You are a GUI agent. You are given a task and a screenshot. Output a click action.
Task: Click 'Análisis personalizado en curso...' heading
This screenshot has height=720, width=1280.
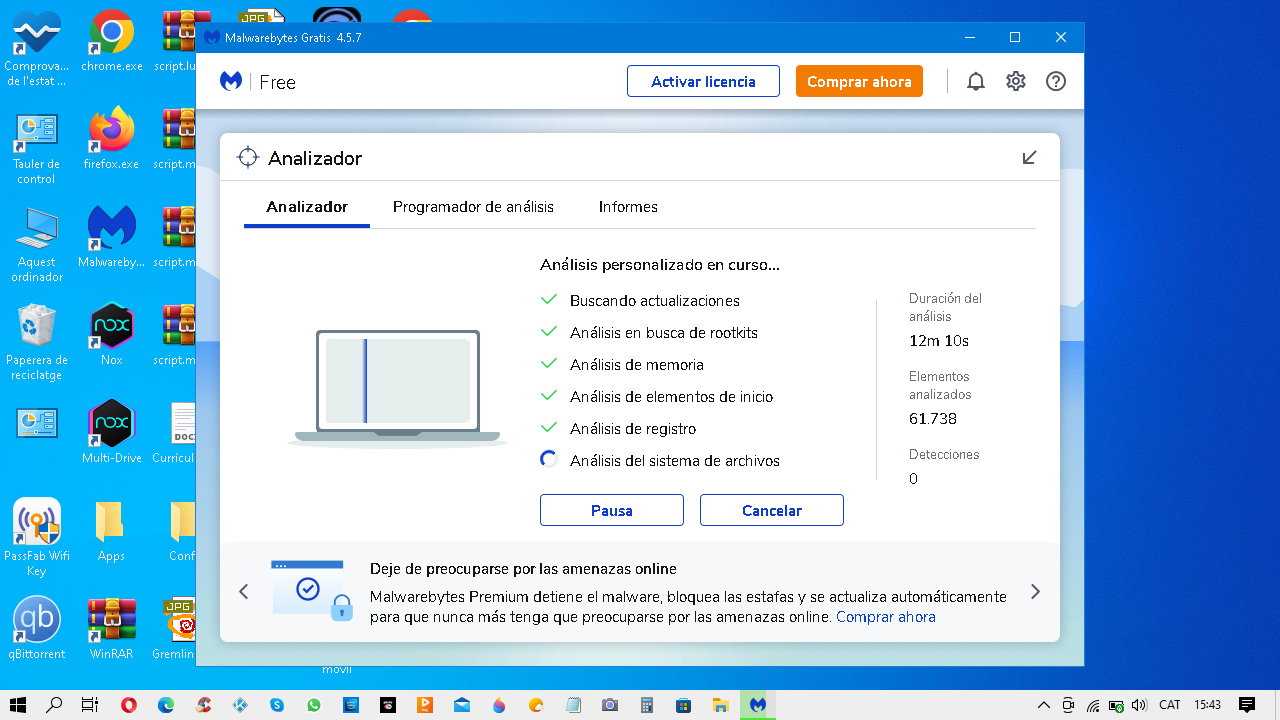point(660,265)
